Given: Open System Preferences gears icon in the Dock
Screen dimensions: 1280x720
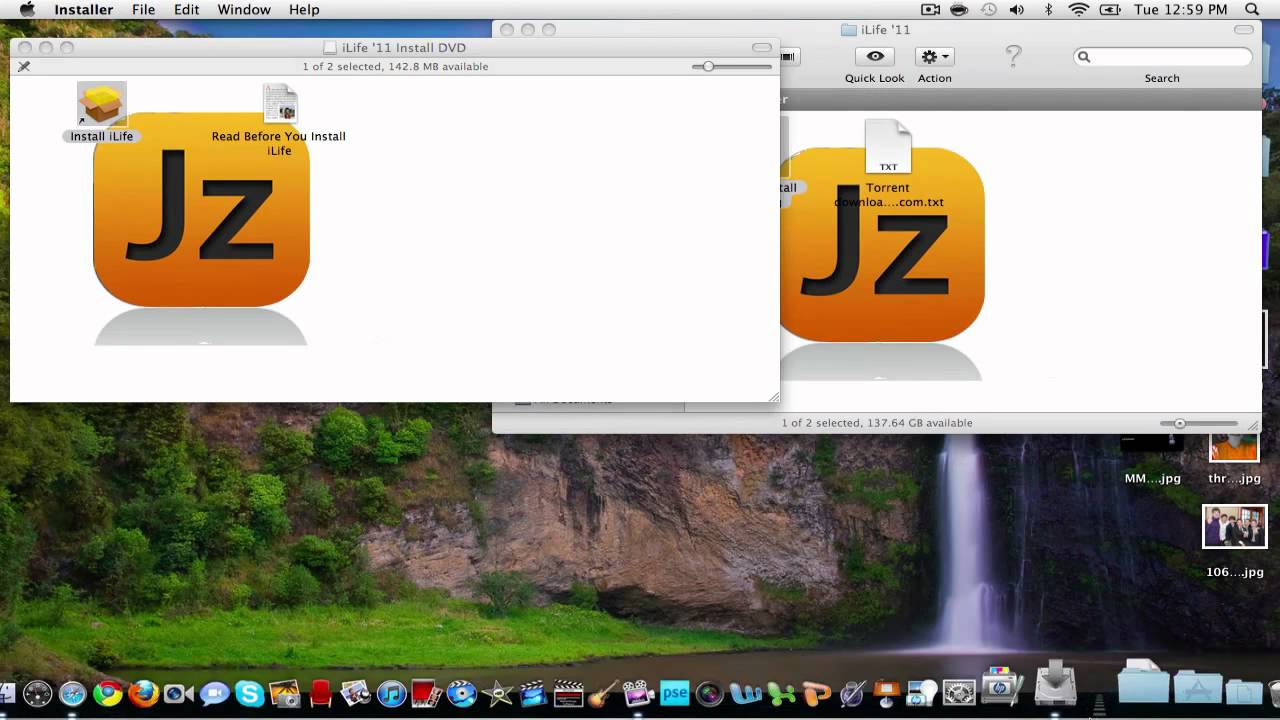Looking at the screenshot, I should [x=959, y=692].
